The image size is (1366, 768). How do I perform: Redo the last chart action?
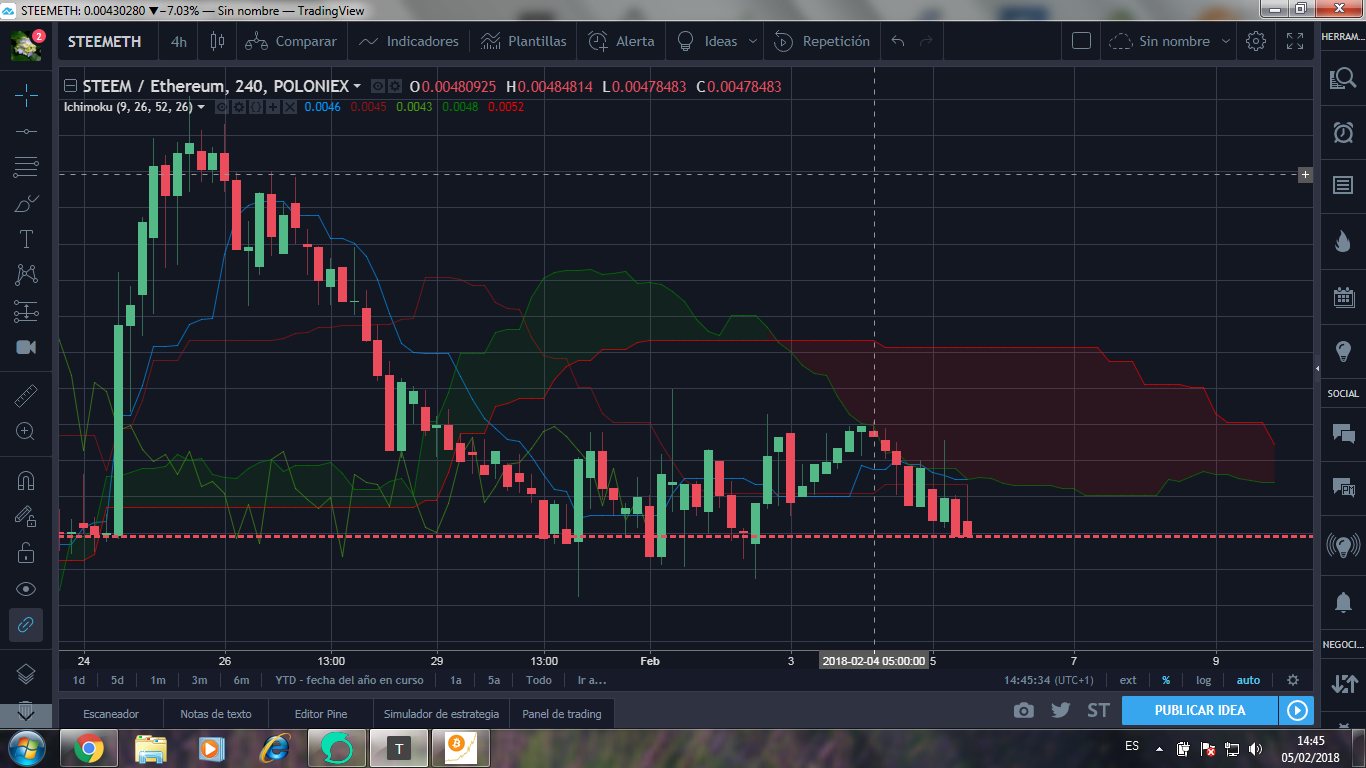[x=926, y=41]
